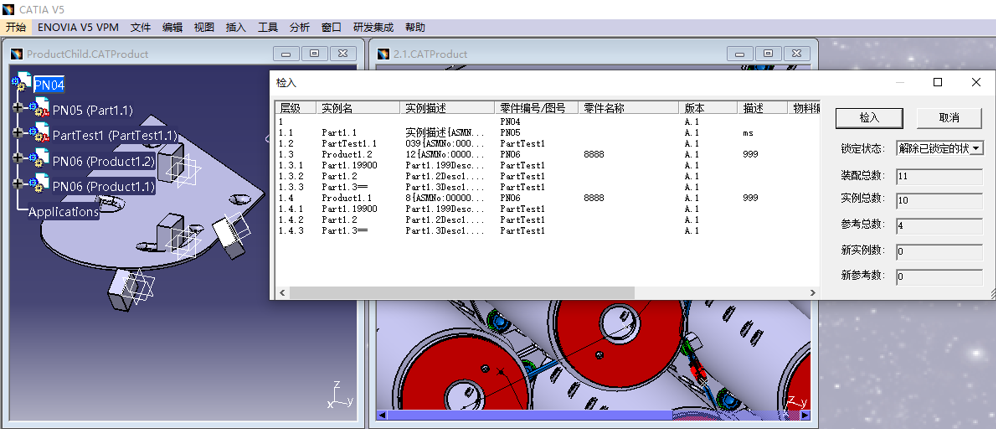The width and height of the screenshot is (996, 429).
Task: Open the 锁定状态 dropdown
Action: click(977, 148)
